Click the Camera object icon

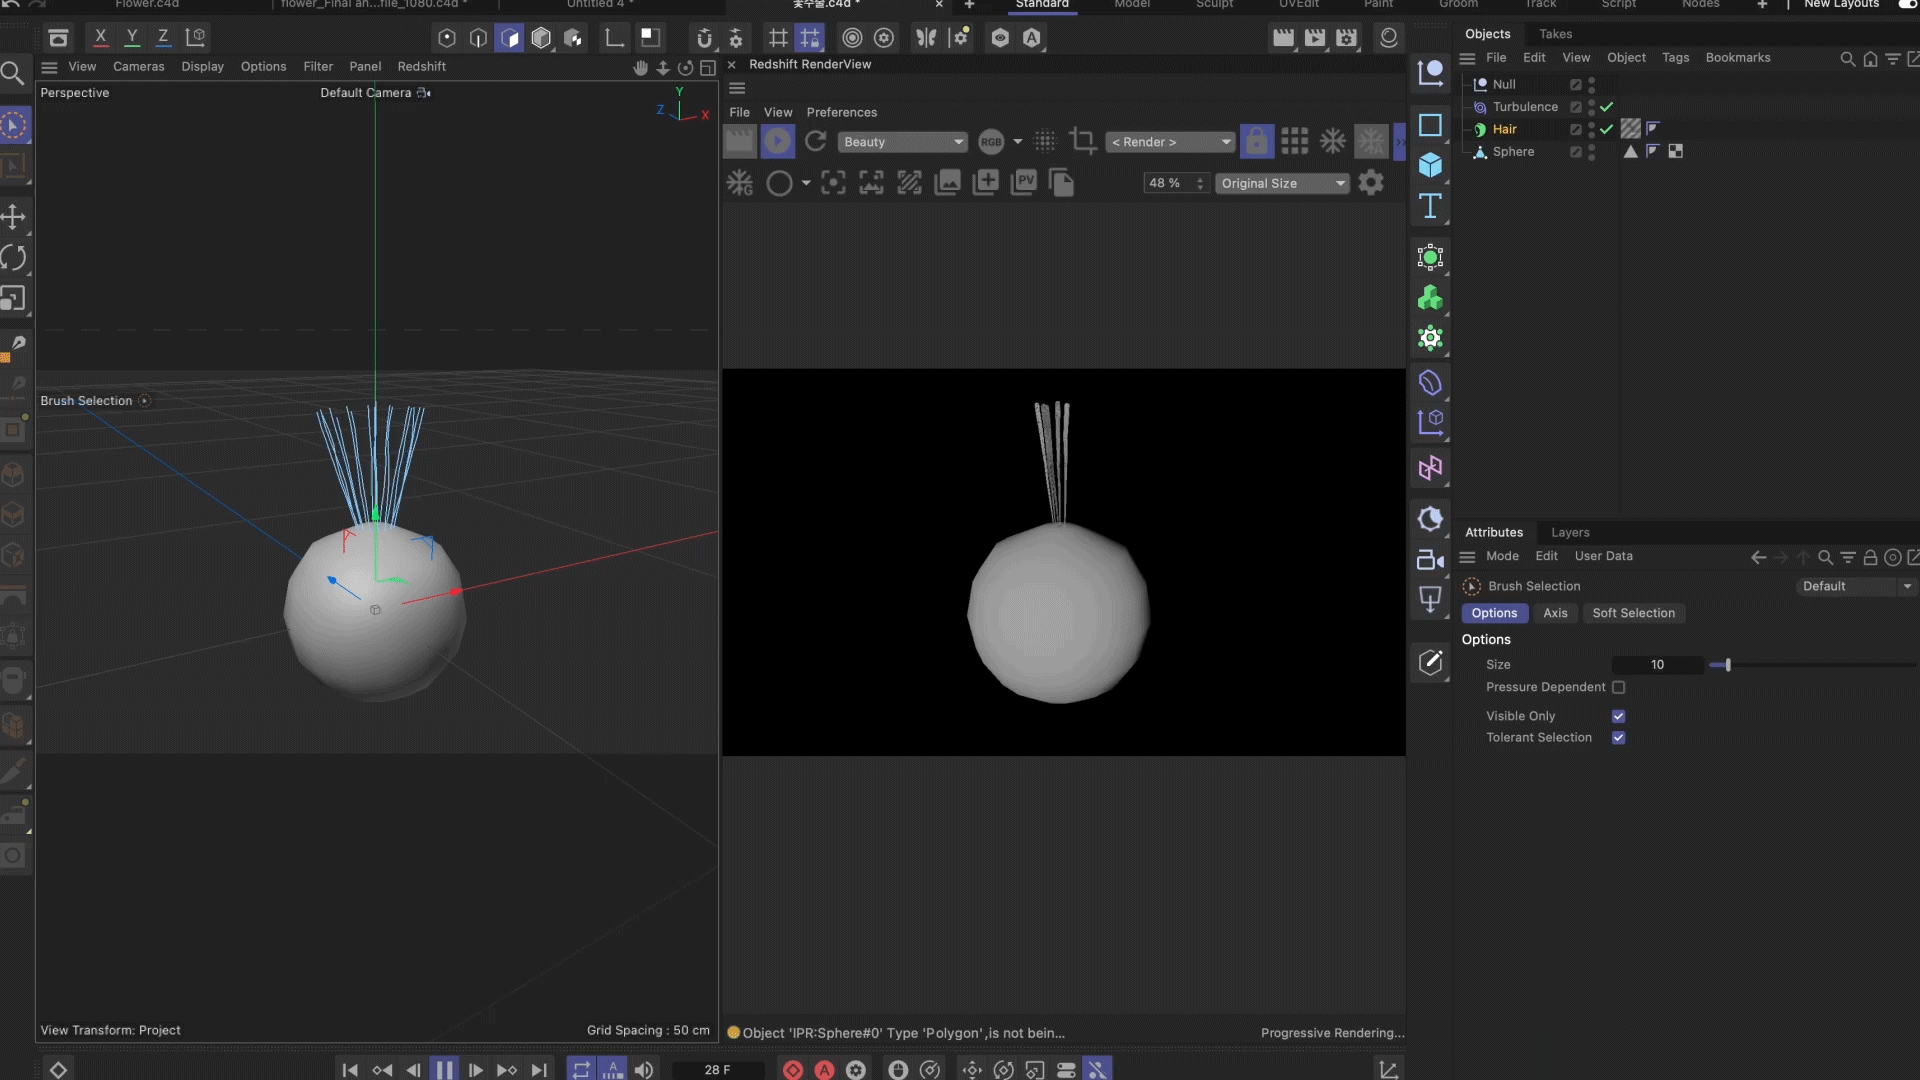click(1430, 560)
